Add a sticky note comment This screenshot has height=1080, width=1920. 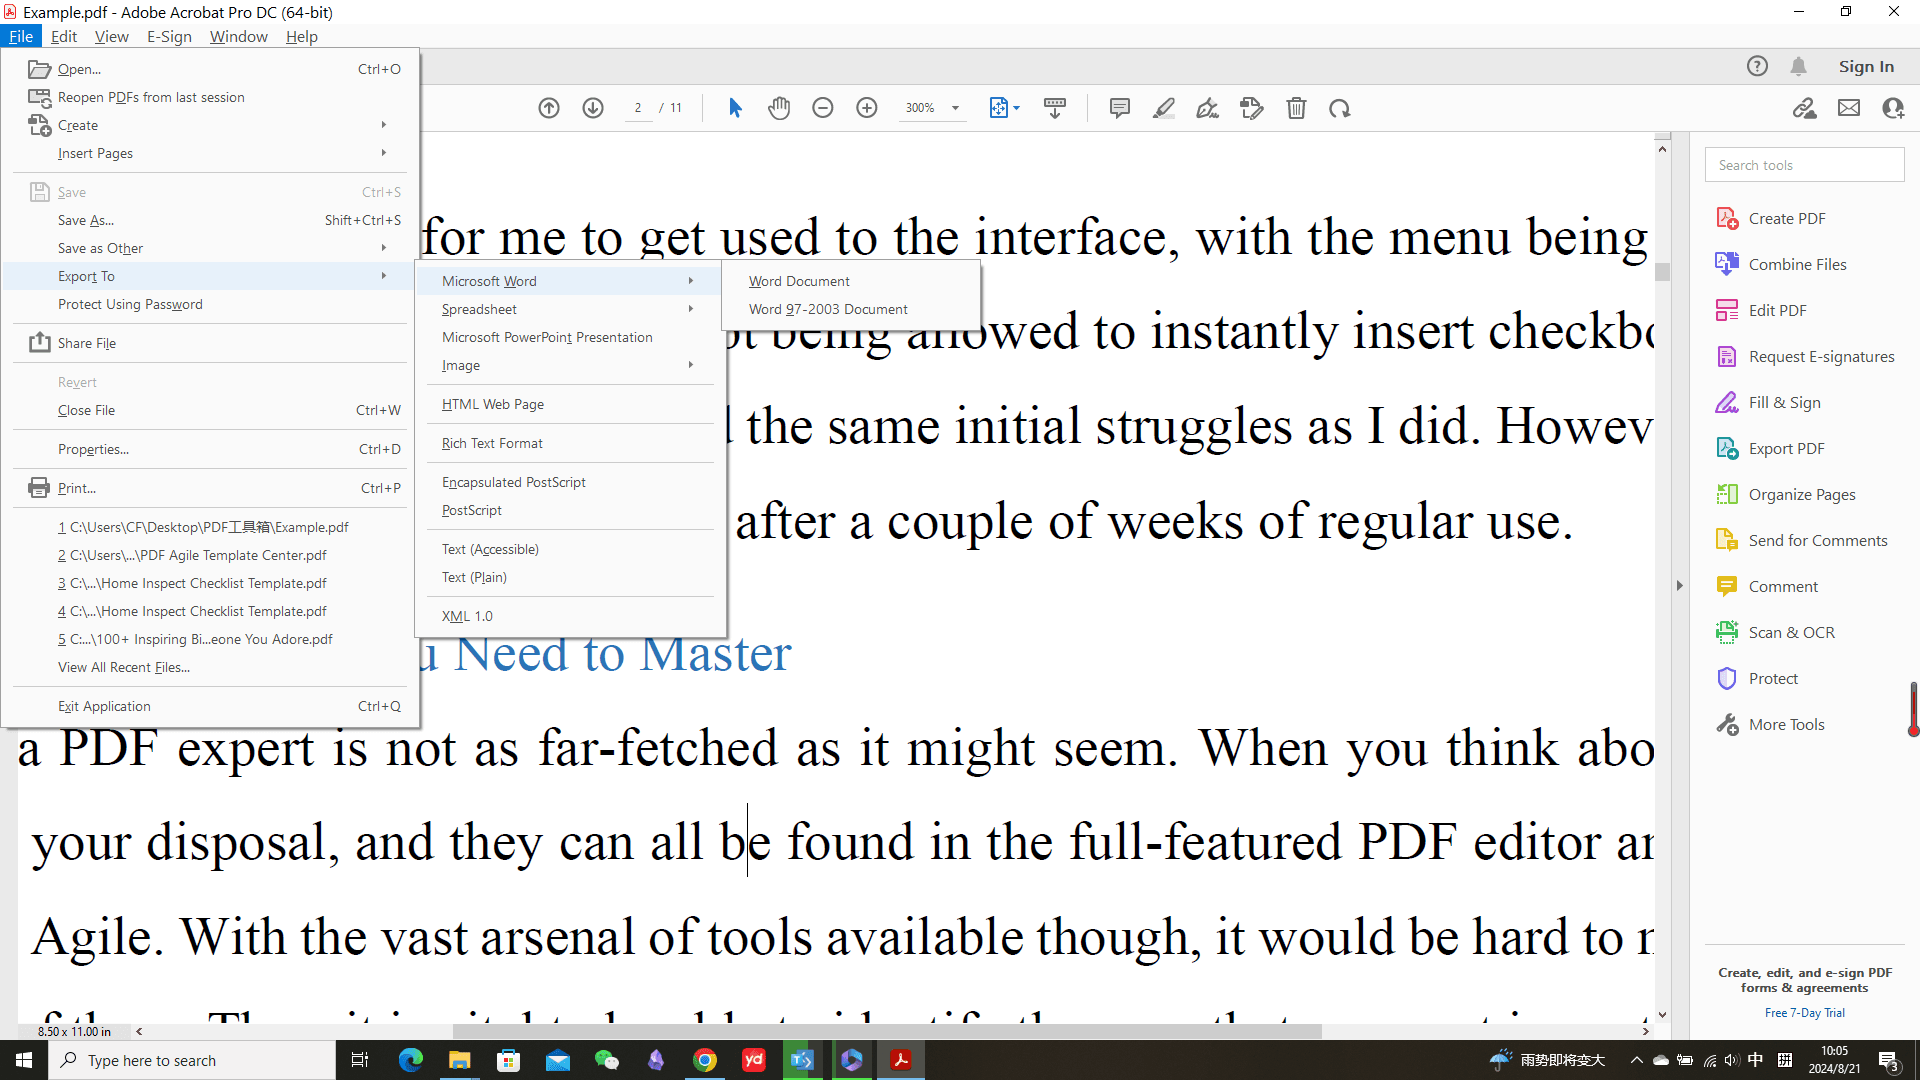(1119, 108)
